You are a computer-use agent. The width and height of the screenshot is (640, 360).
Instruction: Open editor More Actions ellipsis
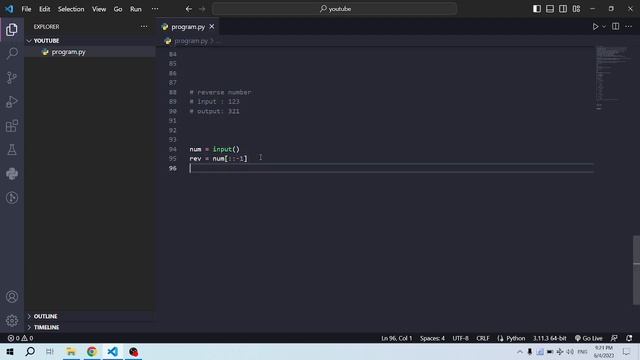point(629,27)
